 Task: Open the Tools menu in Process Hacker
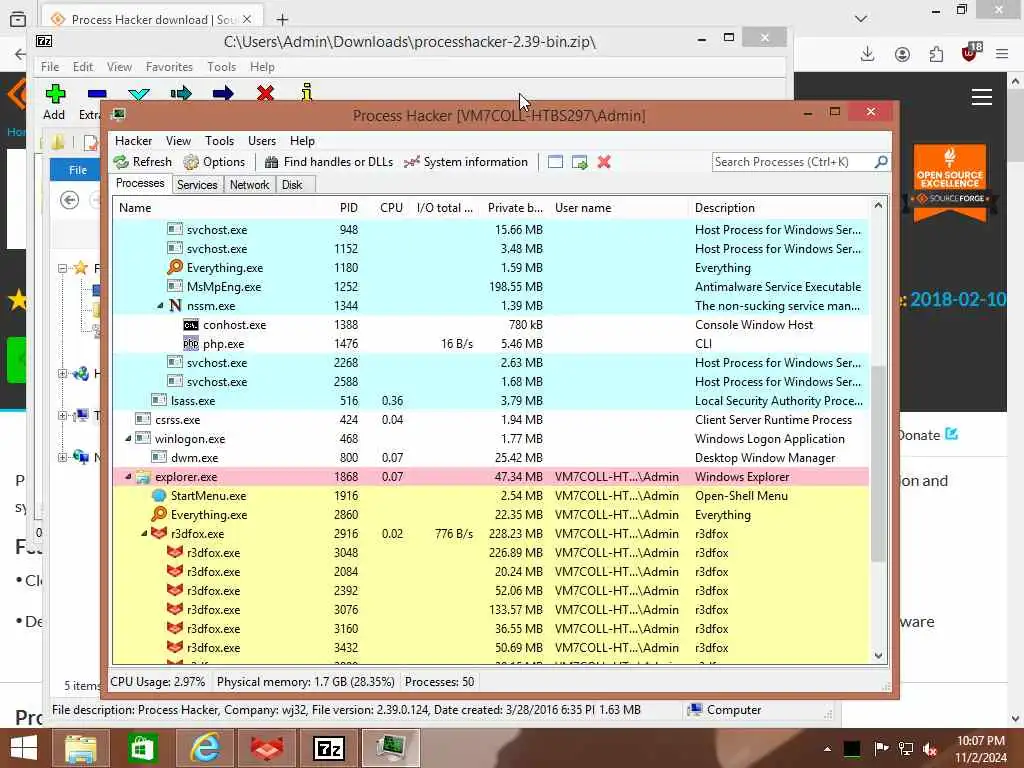219,141
